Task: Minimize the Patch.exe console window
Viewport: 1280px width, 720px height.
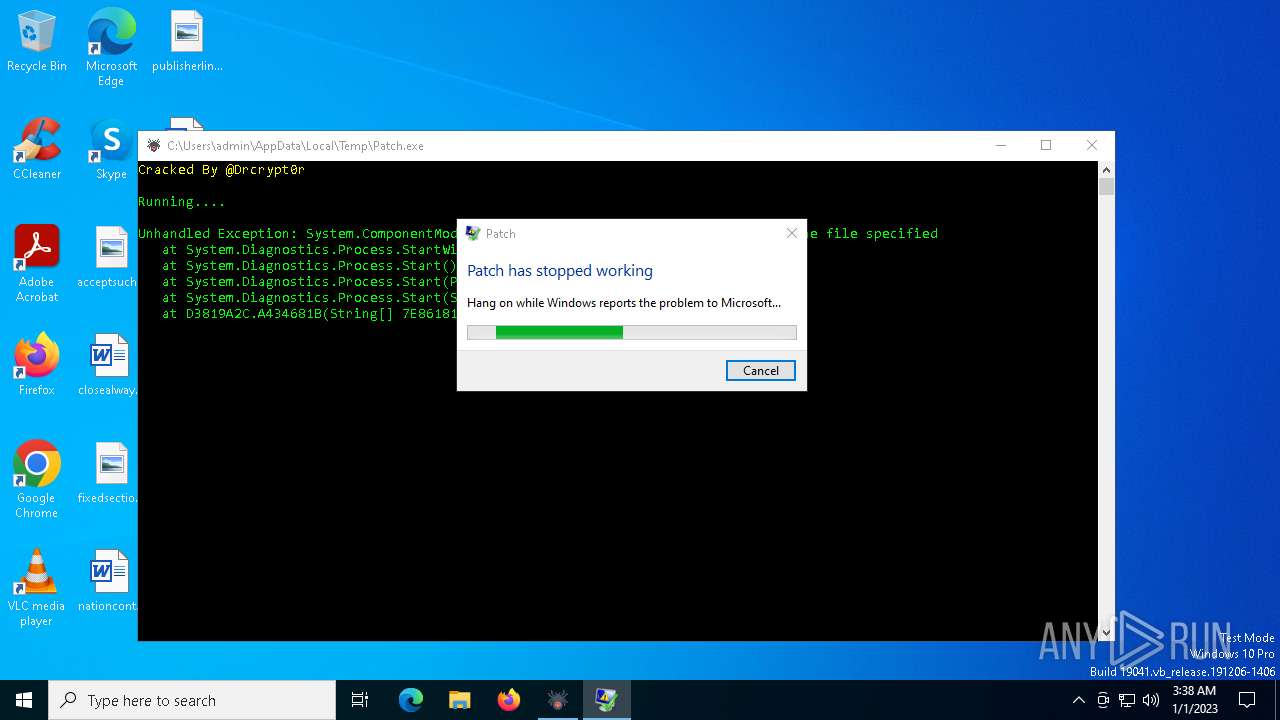Action: pyautogui.click(x=1000, y=145)
